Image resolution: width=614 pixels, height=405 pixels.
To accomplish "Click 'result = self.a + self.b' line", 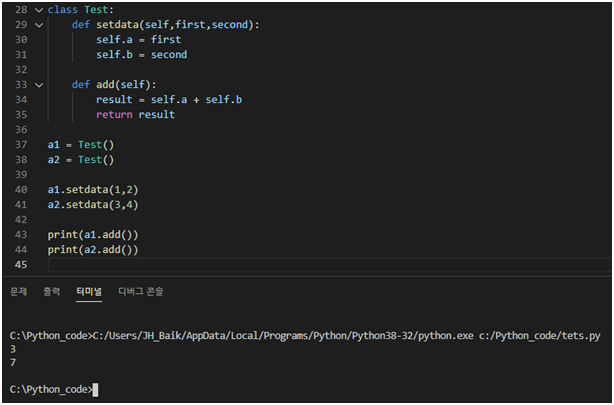I will click(x=169, y=100).
